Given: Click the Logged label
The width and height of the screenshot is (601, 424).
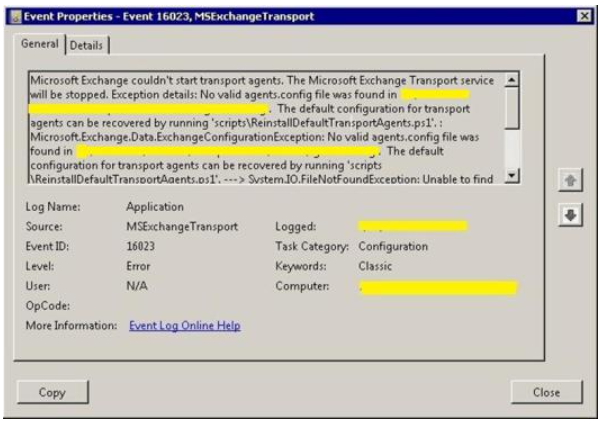Looking at the screenshot, I should 296,227.
